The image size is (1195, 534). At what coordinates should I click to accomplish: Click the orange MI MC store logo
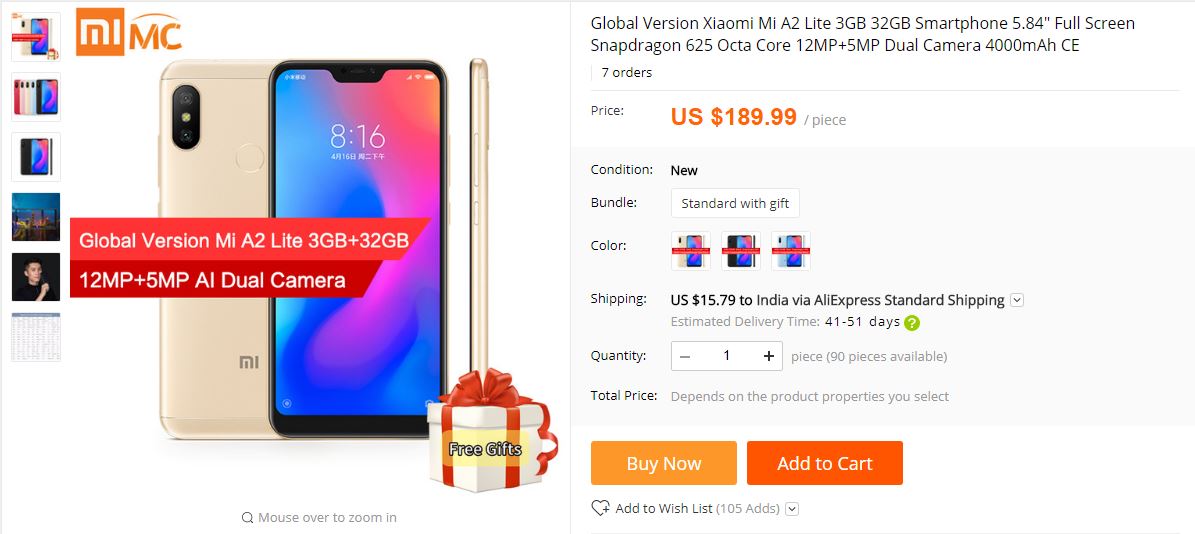point(129,32)
